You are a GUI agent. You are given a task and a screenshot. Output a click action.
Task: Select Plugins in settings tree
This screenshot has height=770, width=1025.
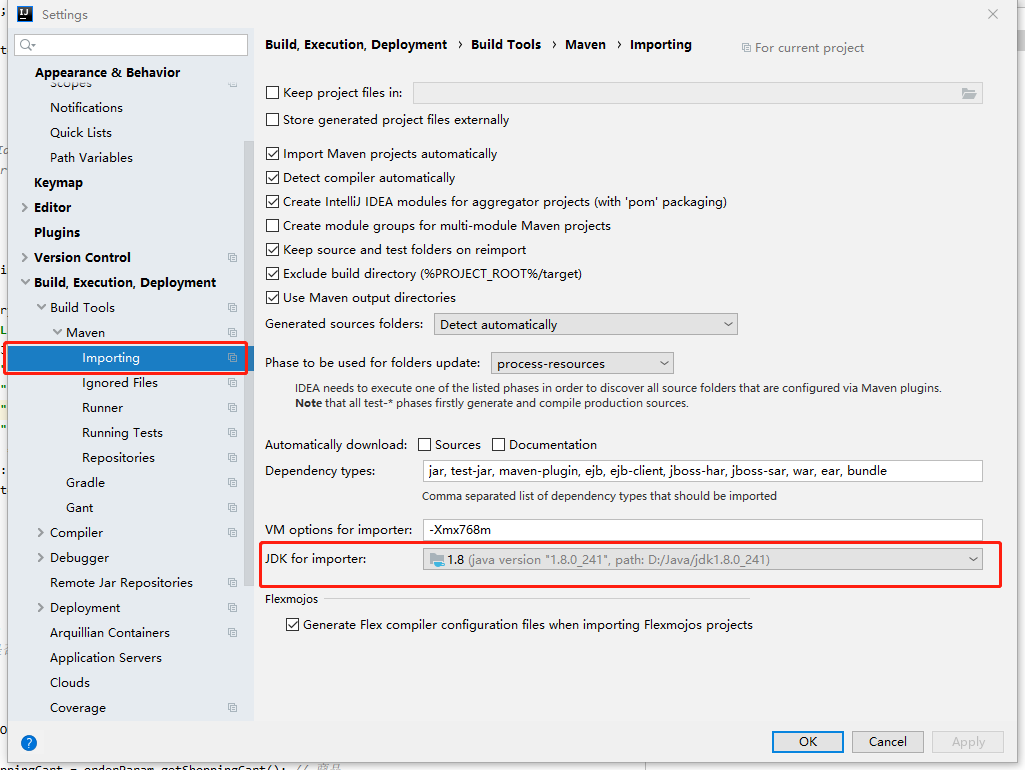(x=57, y=233)
